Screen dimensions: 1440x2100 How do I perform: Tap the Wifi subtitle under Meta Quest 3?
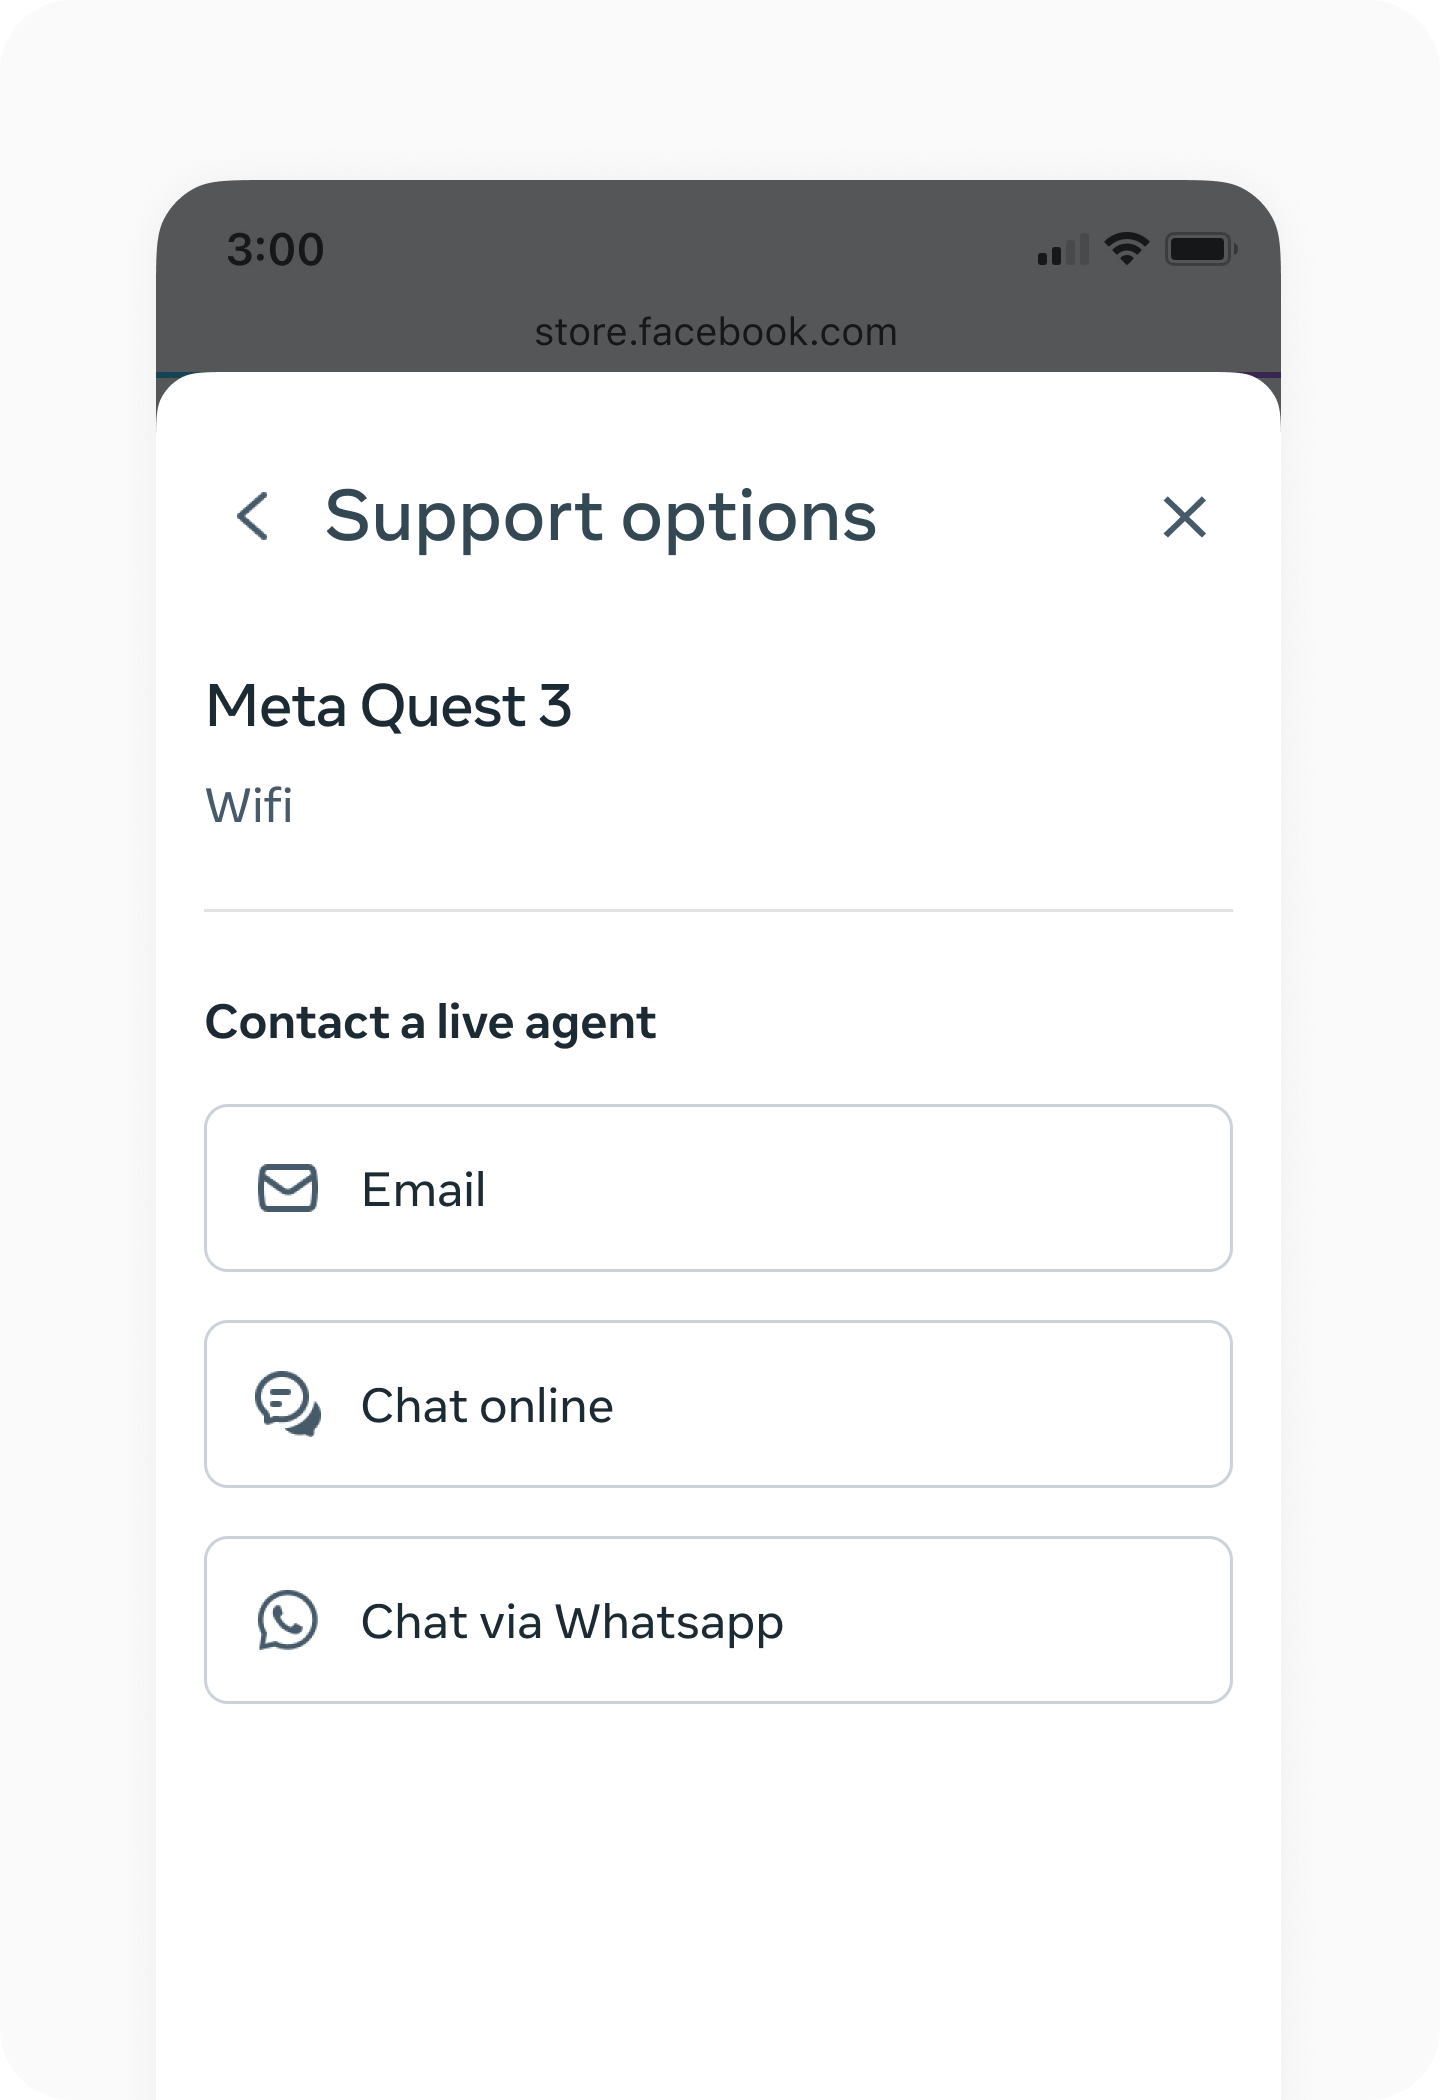pyautogui.click(x=248, y=804)
